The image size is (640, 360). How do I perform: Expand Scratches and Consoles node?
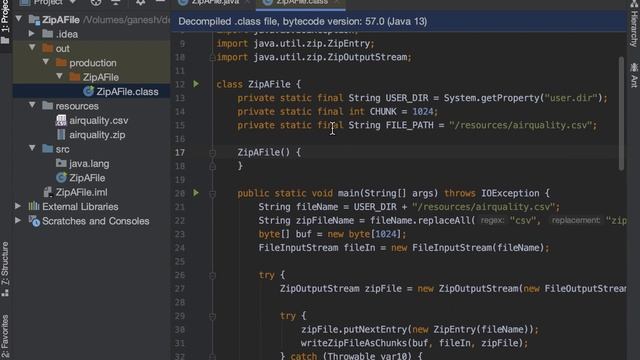(18, 220)
